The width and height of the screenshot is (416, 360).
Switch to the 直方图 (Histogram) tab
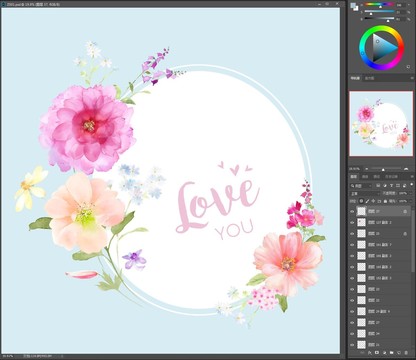tap(369, 78)
